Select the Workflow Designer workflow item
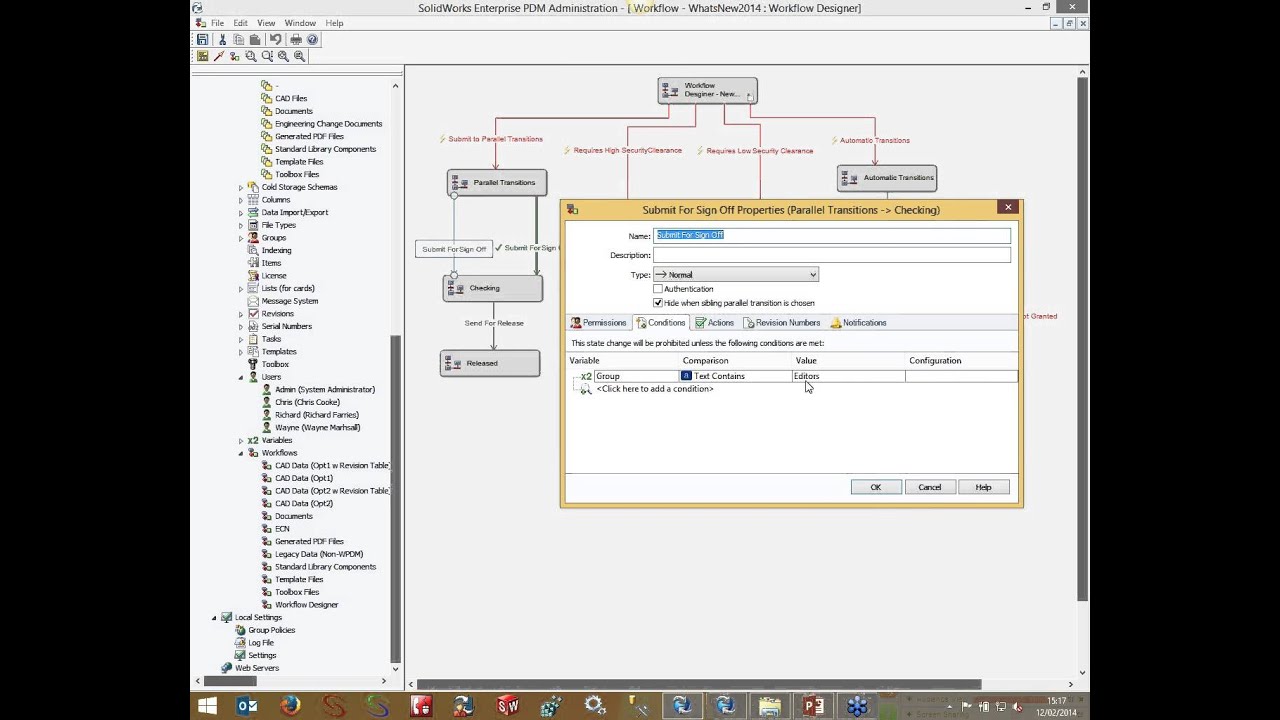This screenshot has width=1280, height=720. [x=306, y=605]
